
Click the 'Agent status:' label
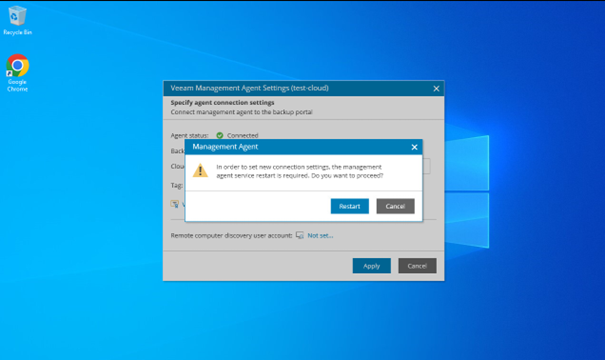[x=189, y=135]
